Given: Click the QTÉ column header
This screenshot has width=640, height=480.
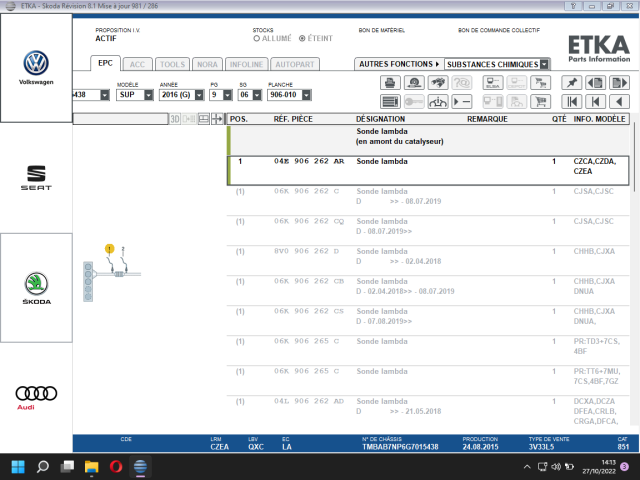Looking at the screenshot, I should click(x=559, y=119).
